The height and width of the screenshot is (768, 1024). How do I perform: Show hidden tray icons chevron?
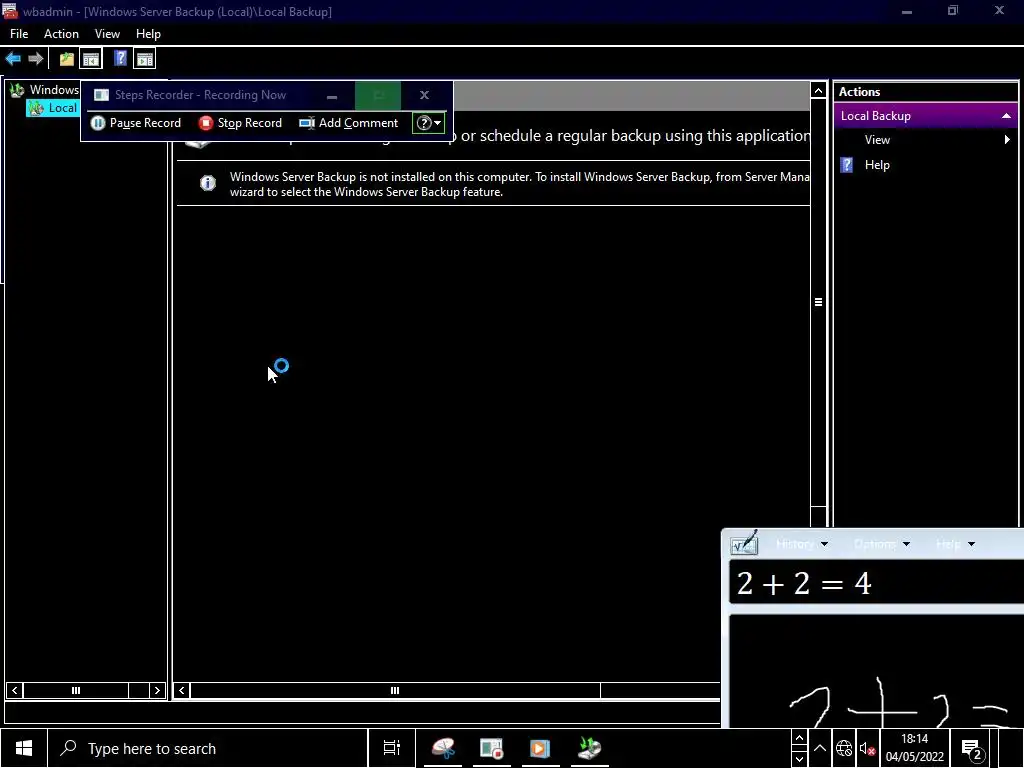tap(820, 748)
